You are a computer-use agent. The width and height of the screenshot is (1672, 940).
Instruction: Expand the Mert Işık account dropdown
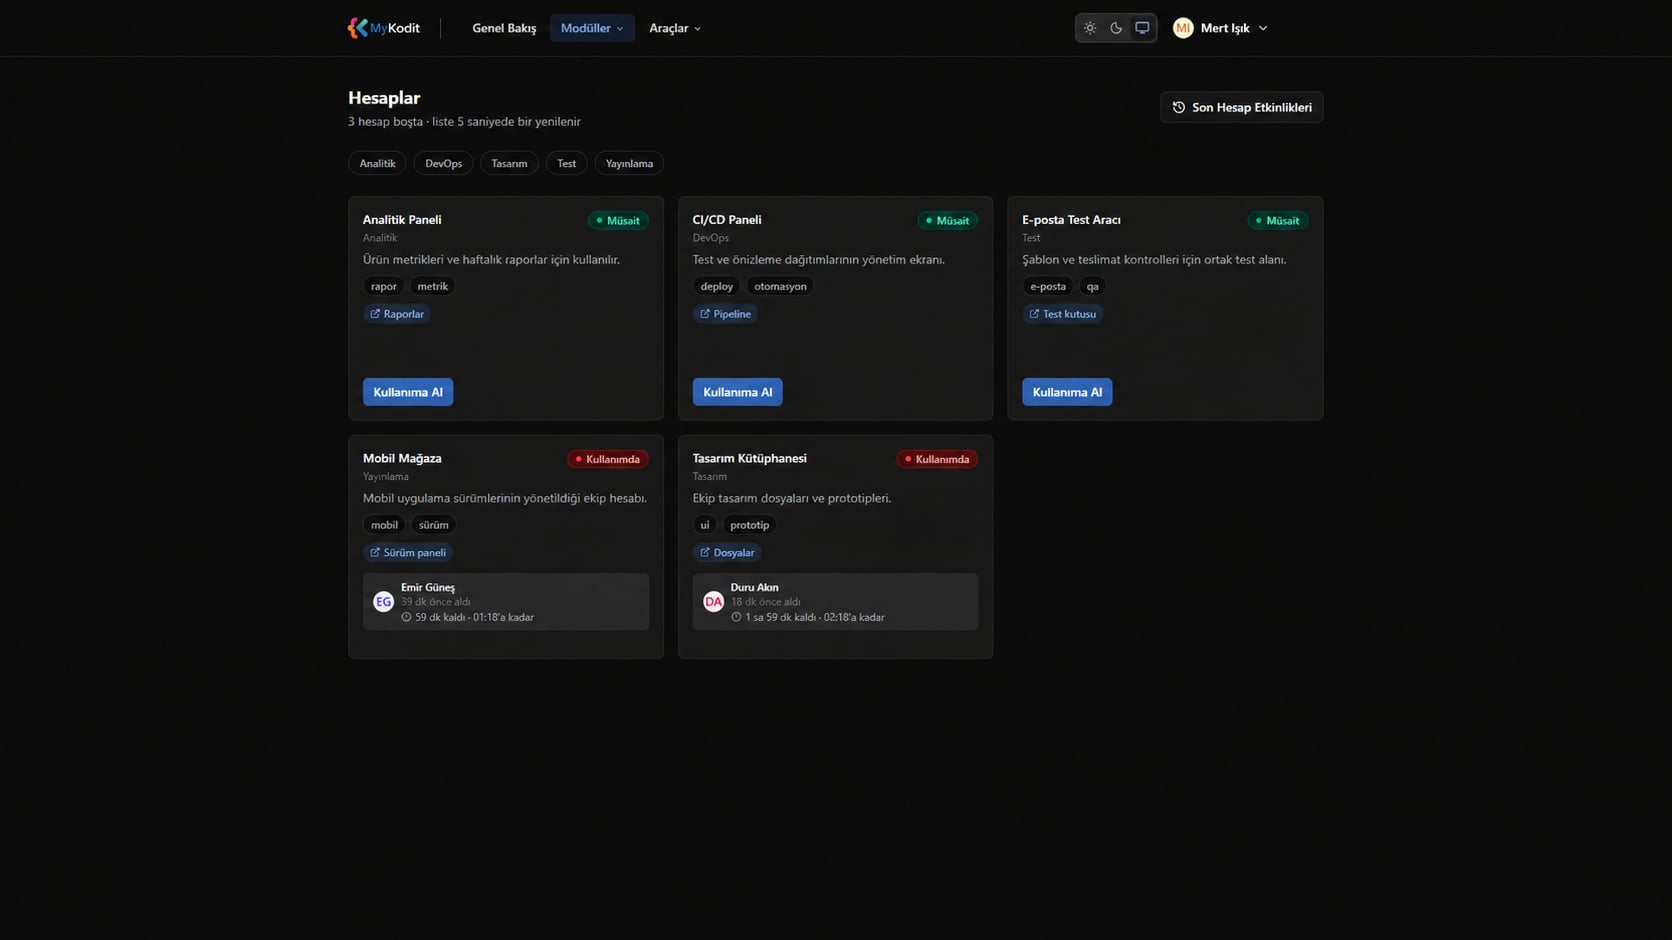[x=1221, y=28]
